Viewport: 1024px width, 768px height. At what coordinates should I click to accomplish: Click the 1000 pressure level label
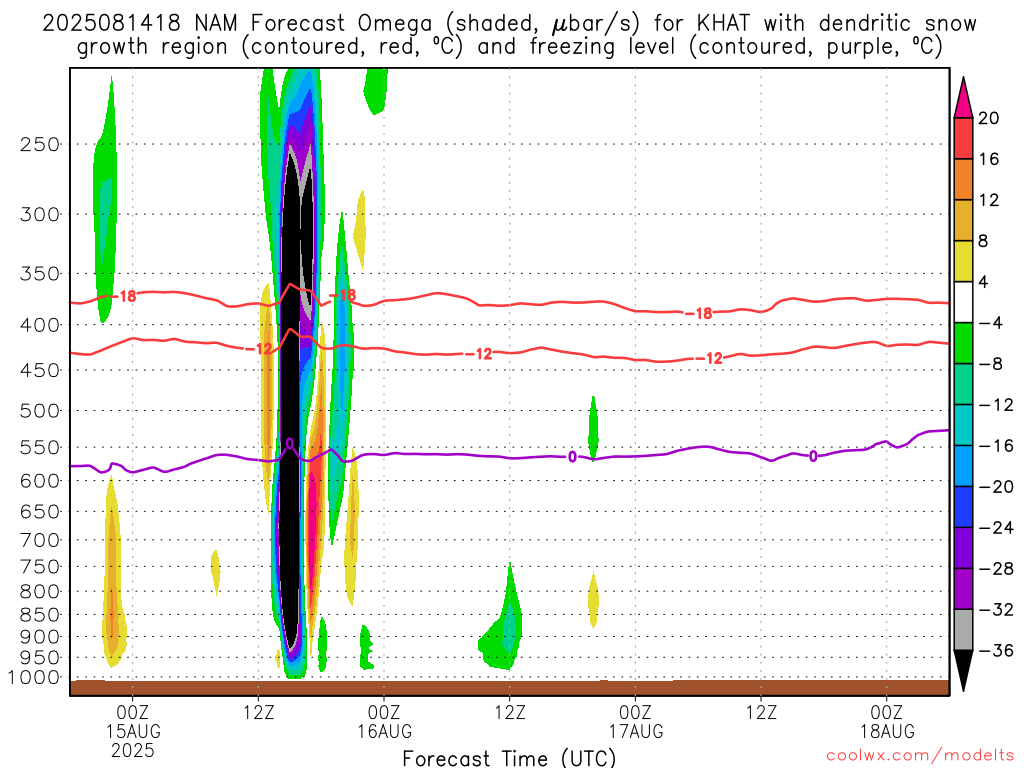click(35, 678)
